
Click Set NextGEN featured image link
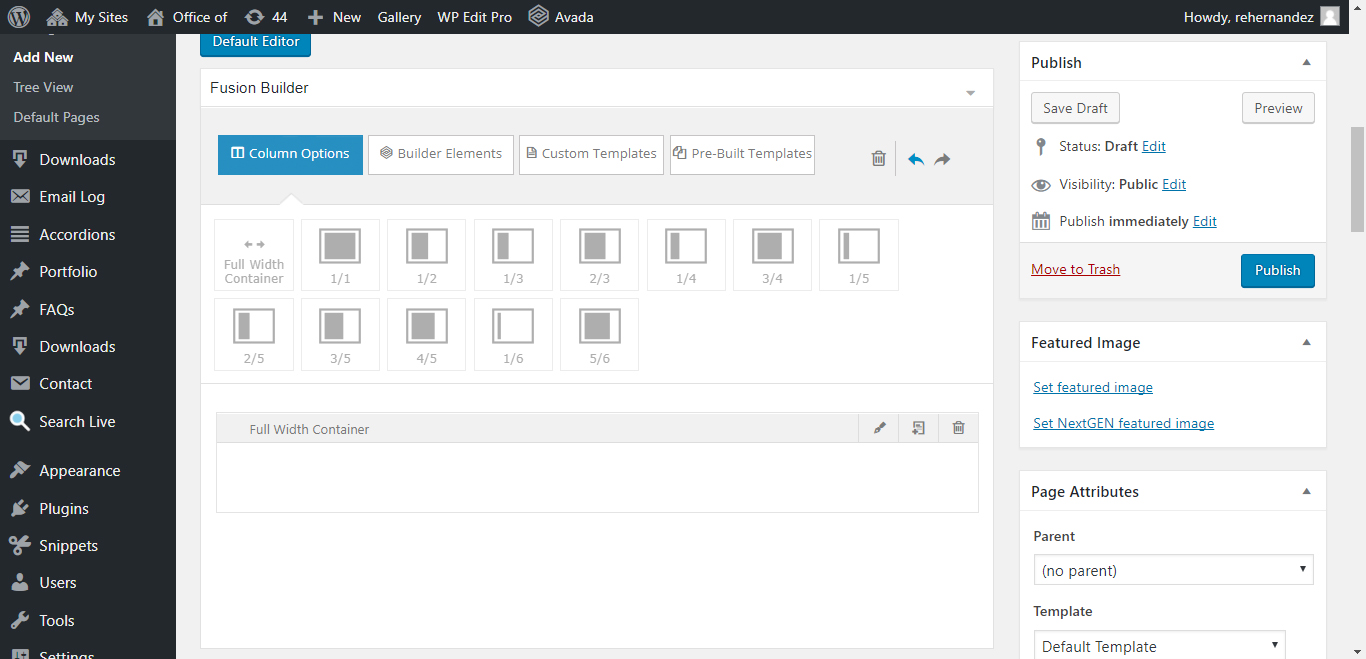click(1123, 423)
